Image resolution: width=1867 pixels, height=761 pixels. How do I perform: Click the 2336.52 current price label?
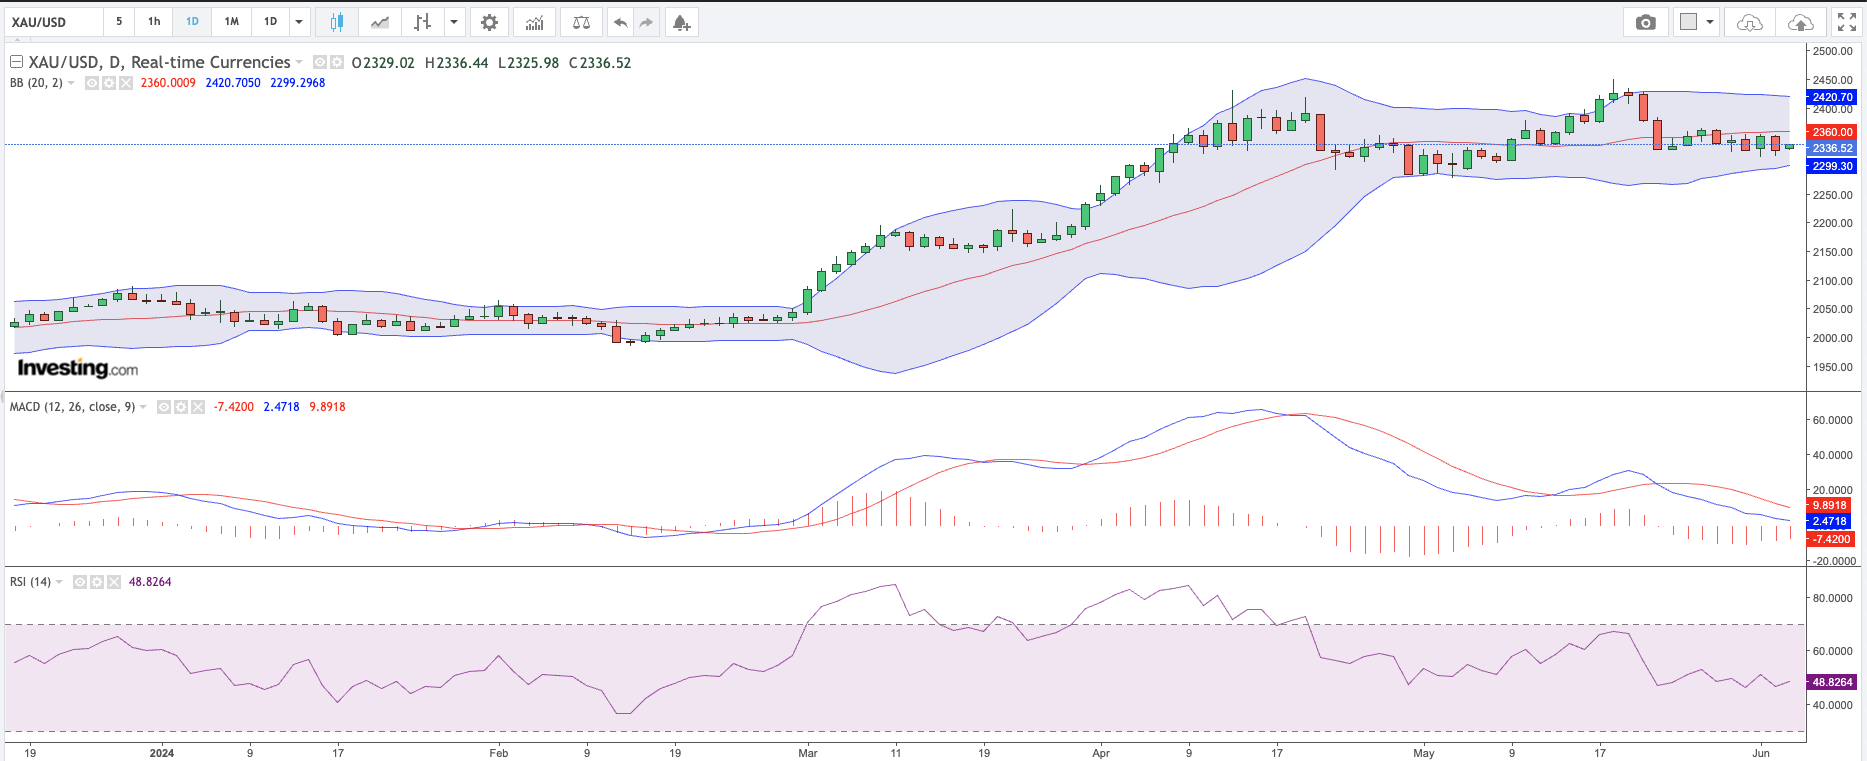[x=1832, y=148]
